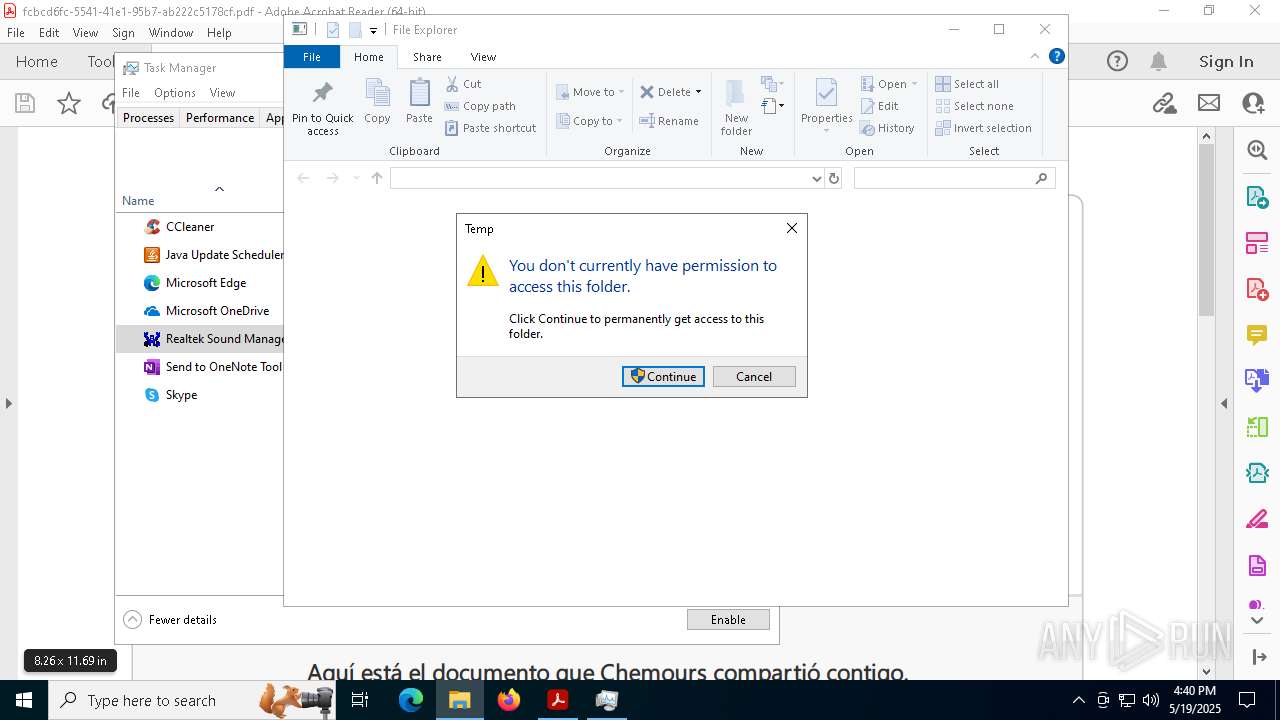Select the Home ribbon tab
This screenshot has width=1280, height=720.
click(x=369, y=57)
